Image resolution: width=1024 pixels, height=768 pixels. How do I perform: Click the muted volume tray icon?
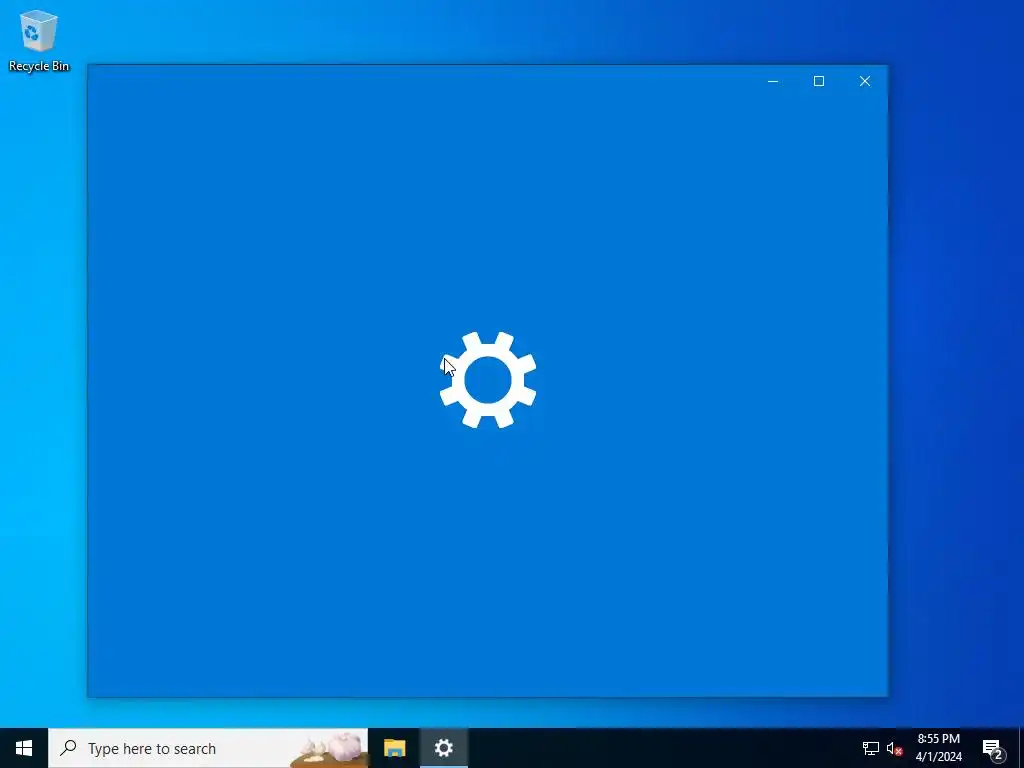(x=894, y=748)
